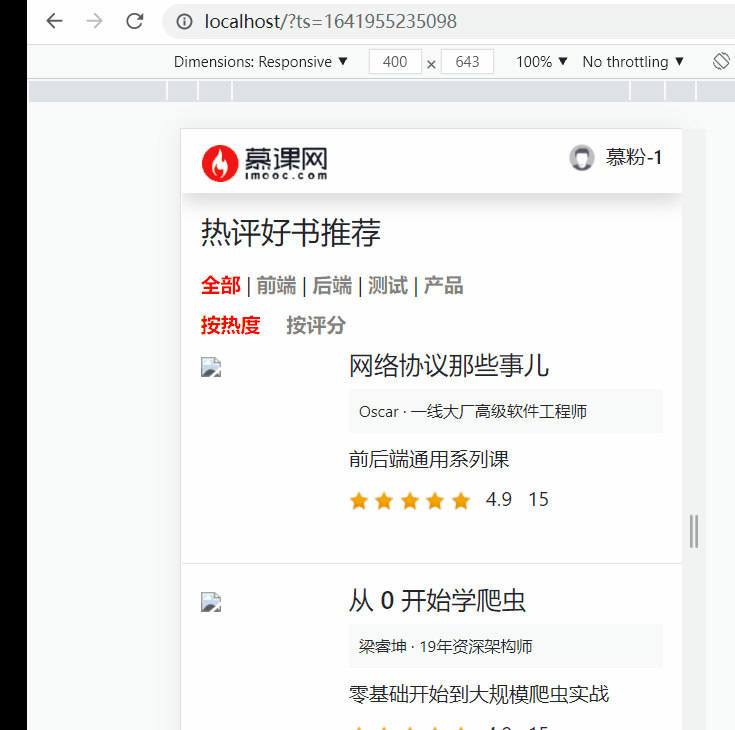The width and height of the screenshot is (735, 730).
Task: Open book title 从 0 开始学爬虫
Action: [x=437, y=601]
